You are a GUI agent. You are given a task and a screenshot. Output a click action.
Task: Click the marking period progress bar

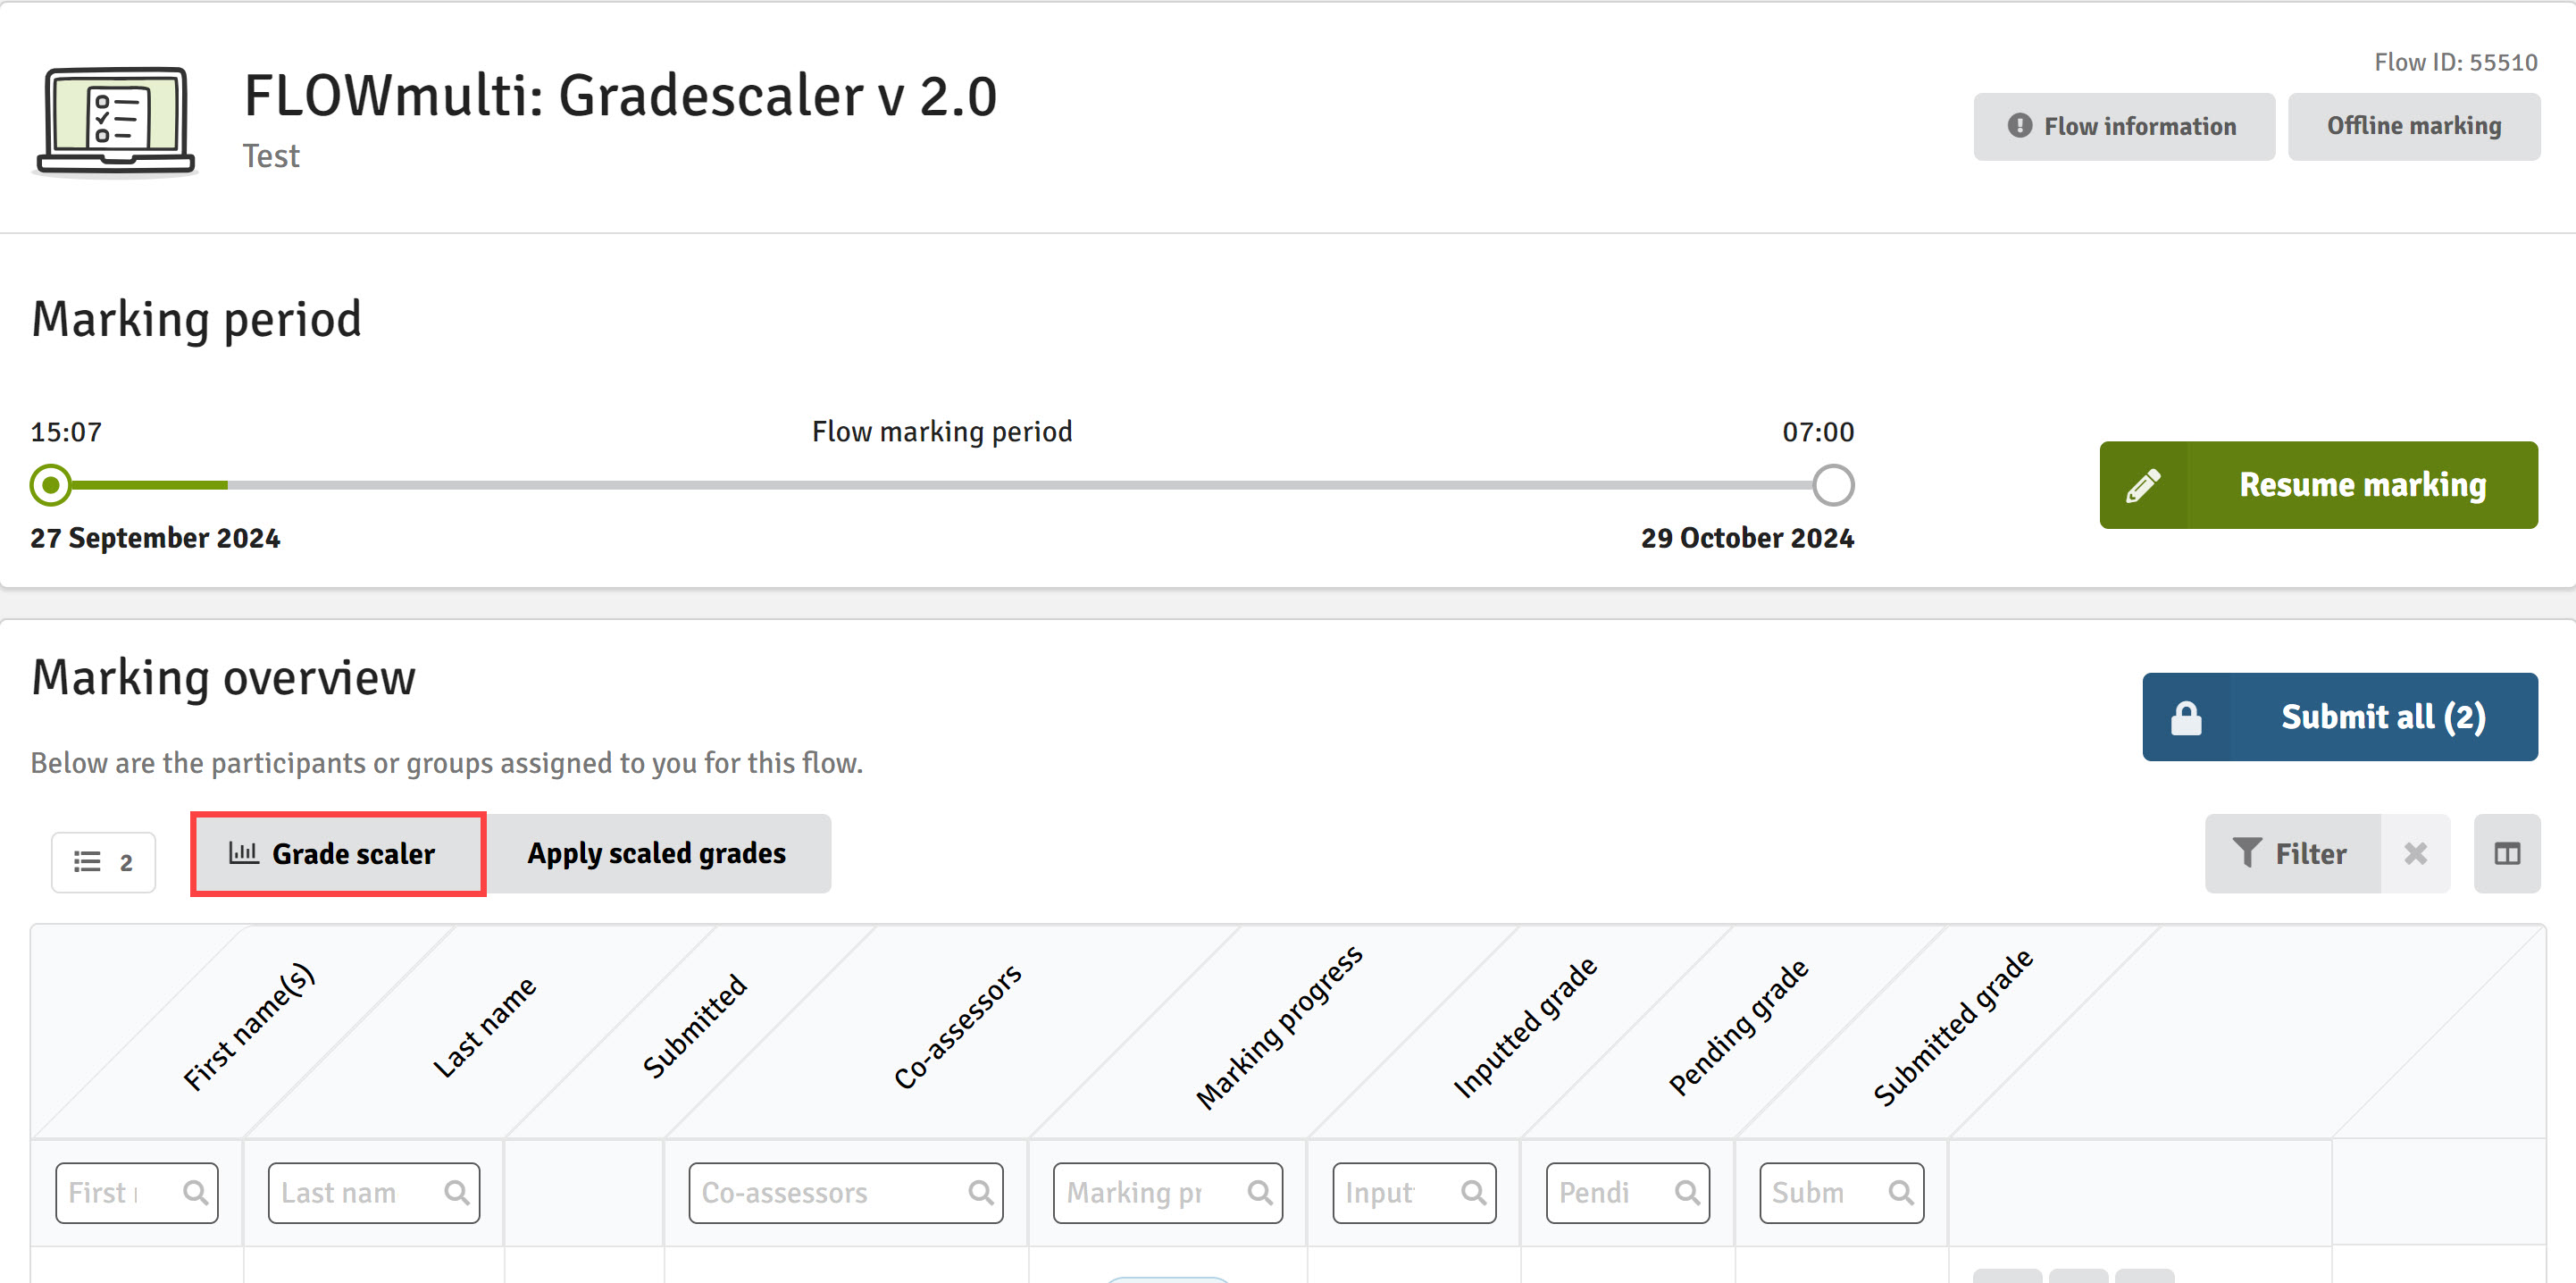tap(941, 485)
